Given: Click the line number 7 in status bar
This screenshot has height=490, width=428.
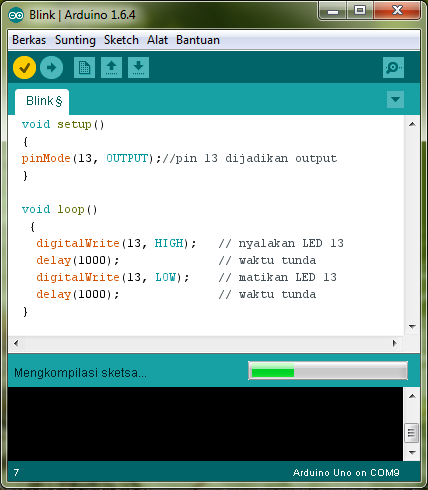Looking at the screenshot, I should [16, 473].
